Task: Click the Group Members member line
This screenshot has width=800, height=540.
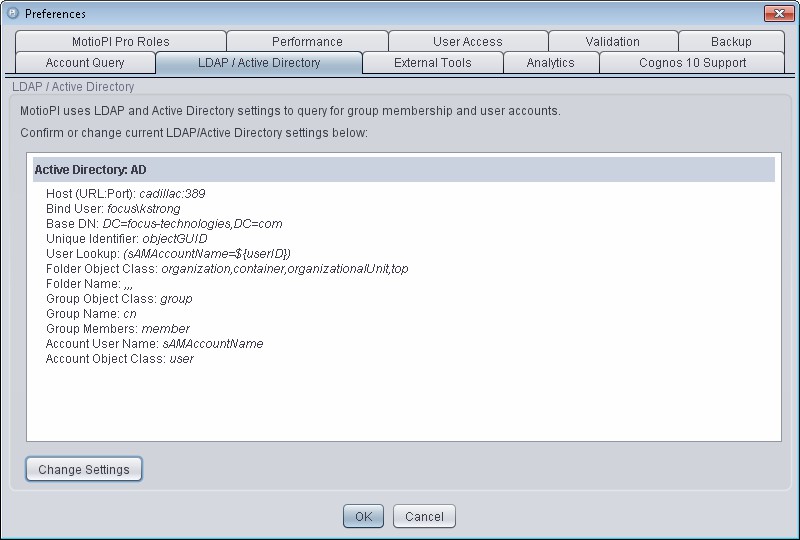Action: (x=118, y=329)
